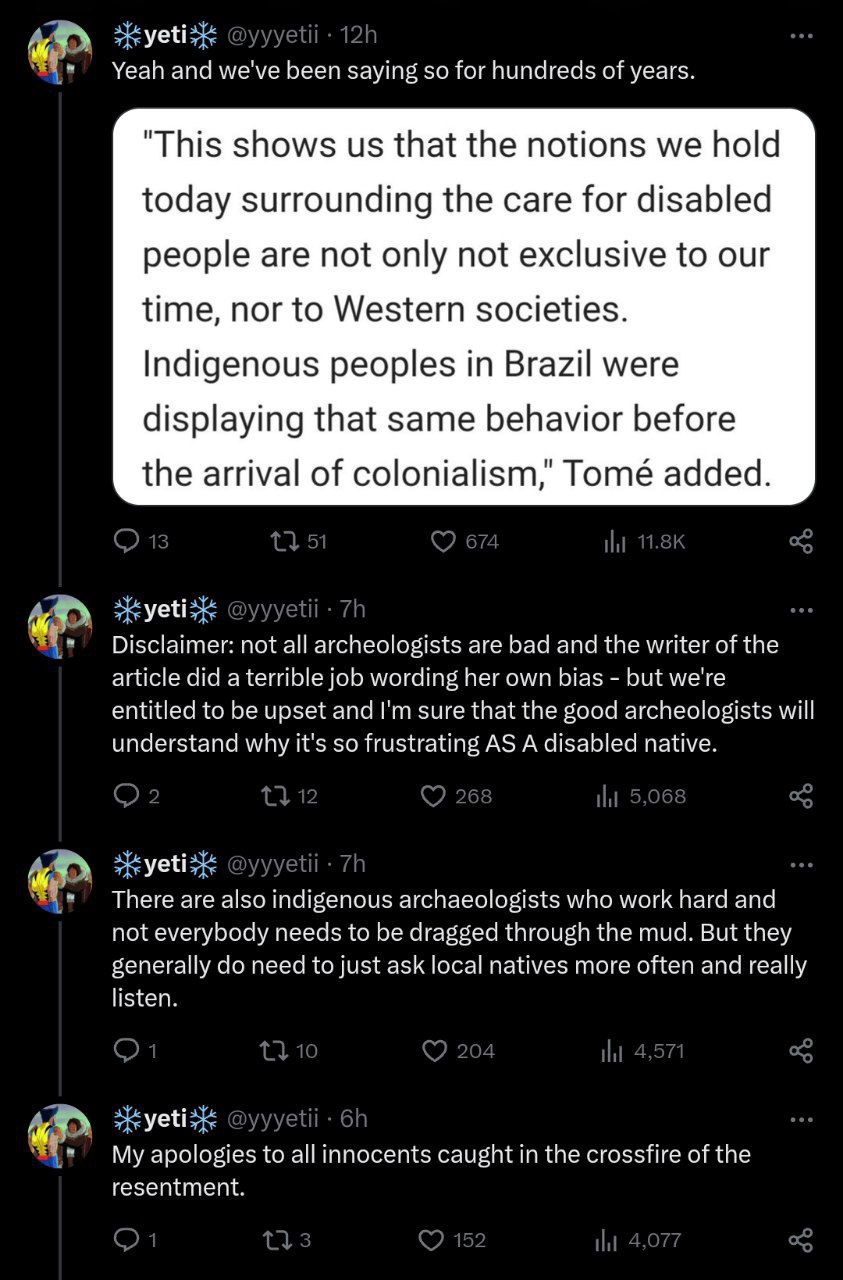Share the first tweet about hundreds of years
The image size is (843, 1280).
pyautogui.click(x=801, y=541)
